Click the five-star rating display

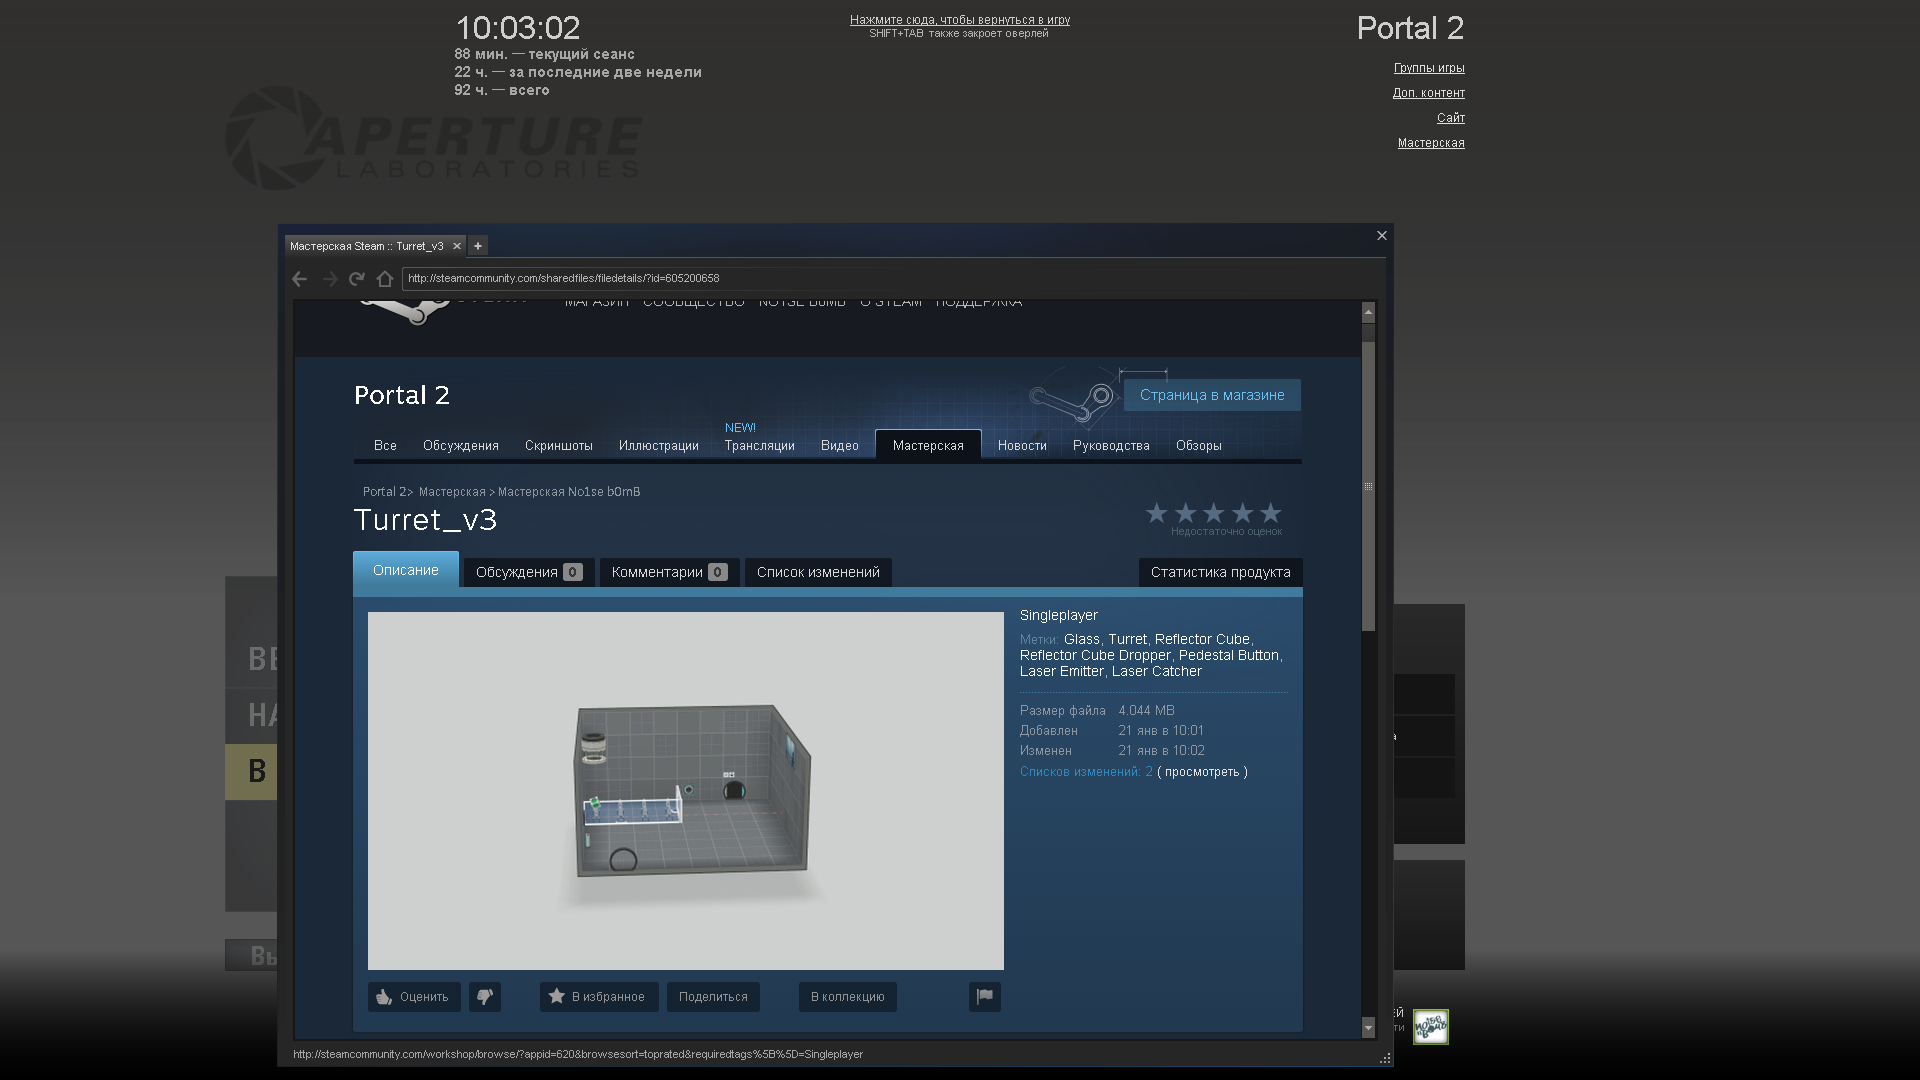1213,514
